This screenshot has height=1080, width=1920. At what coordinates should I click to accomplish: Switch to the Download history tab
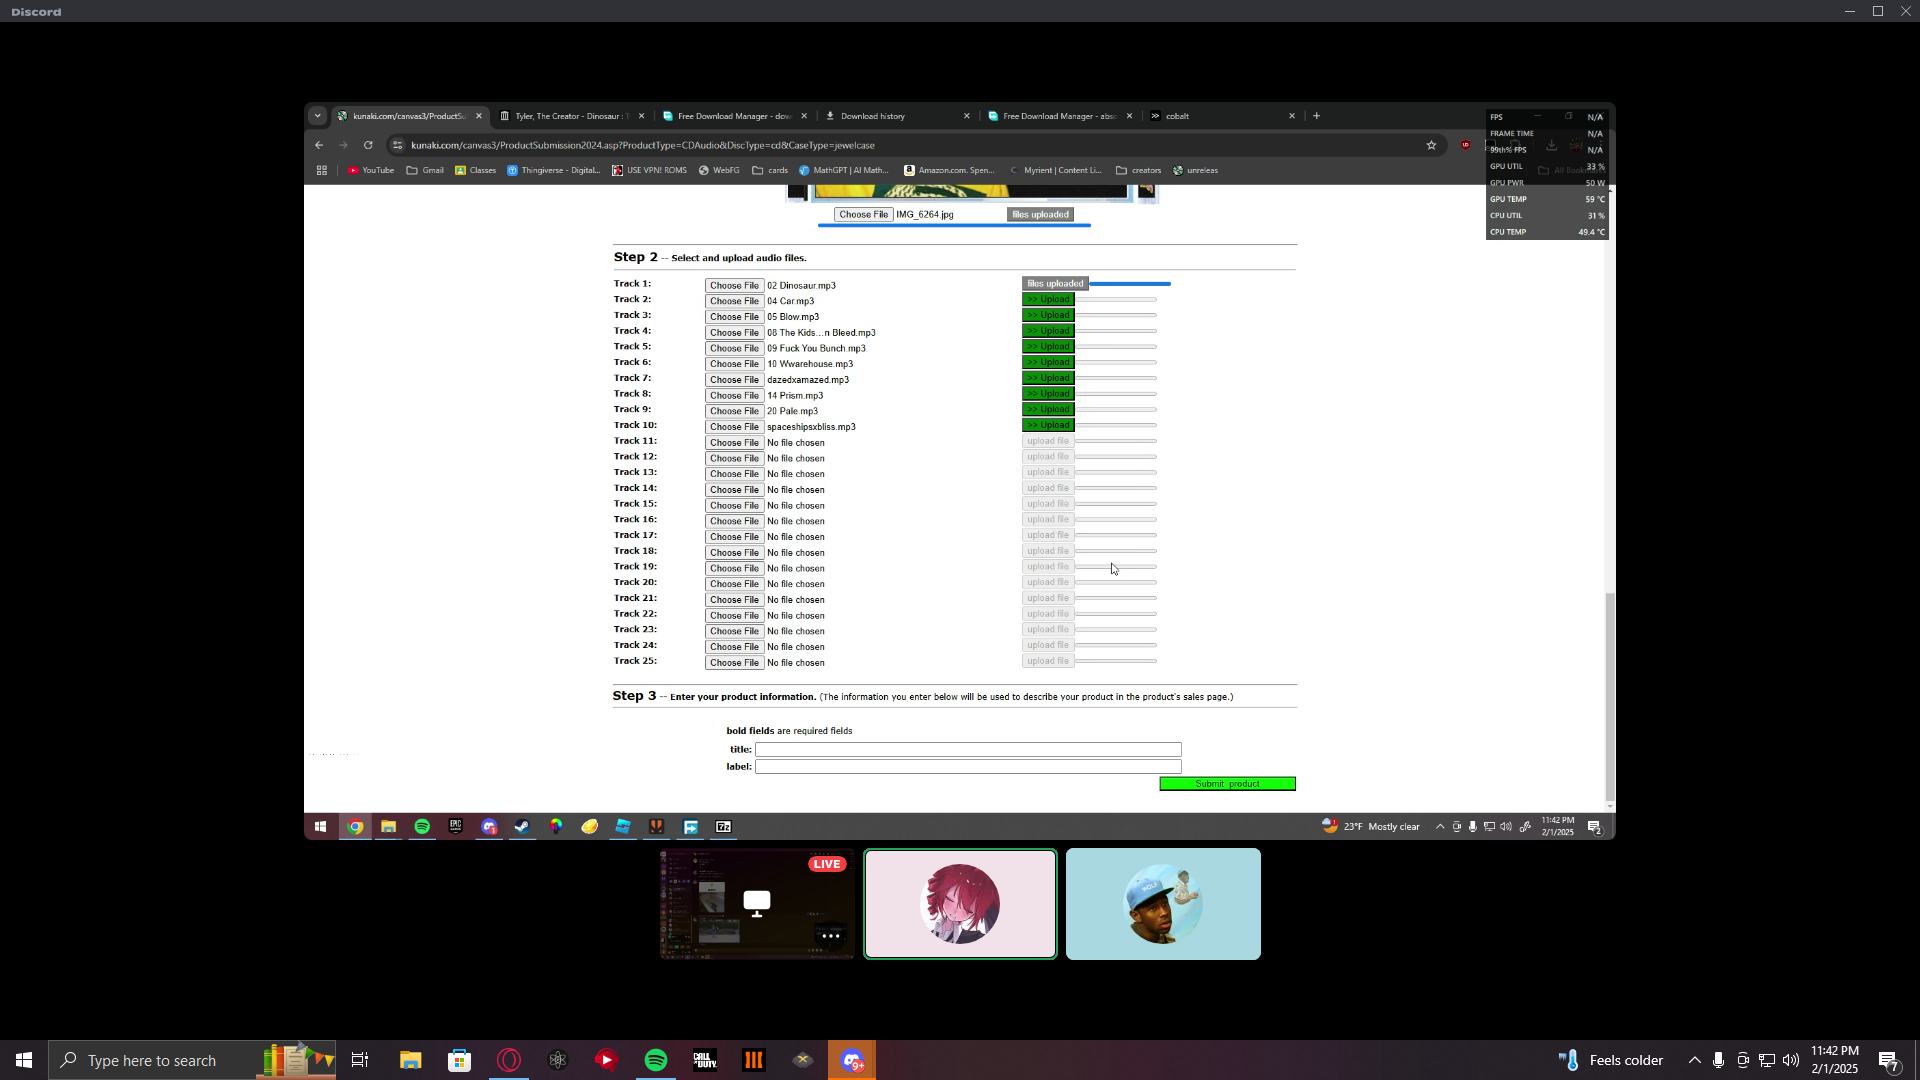pyautogui.click(x=872, y=116)
